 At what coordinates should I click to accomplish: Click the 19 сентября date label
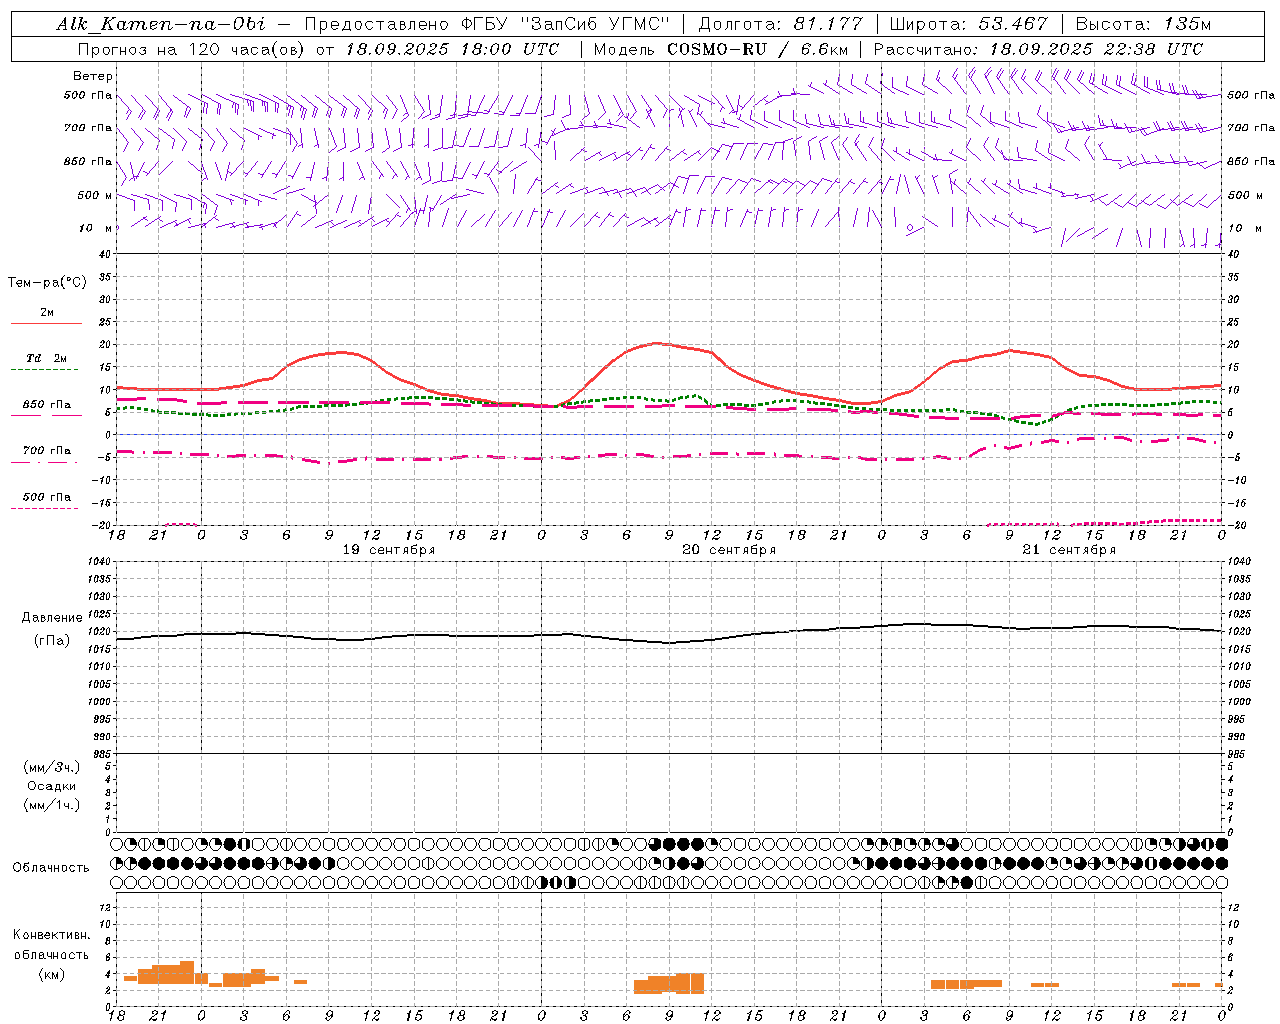point(388,550)
